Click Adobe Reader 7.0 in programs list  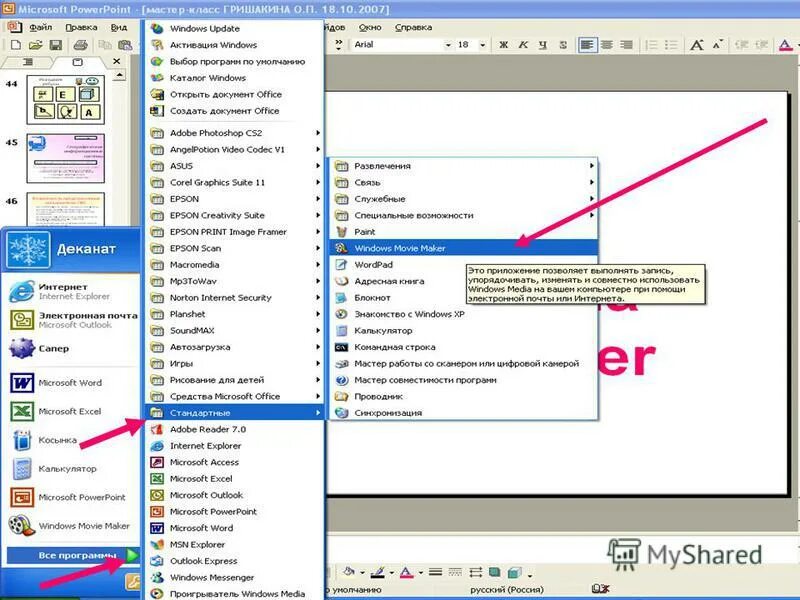pos(235,429)
